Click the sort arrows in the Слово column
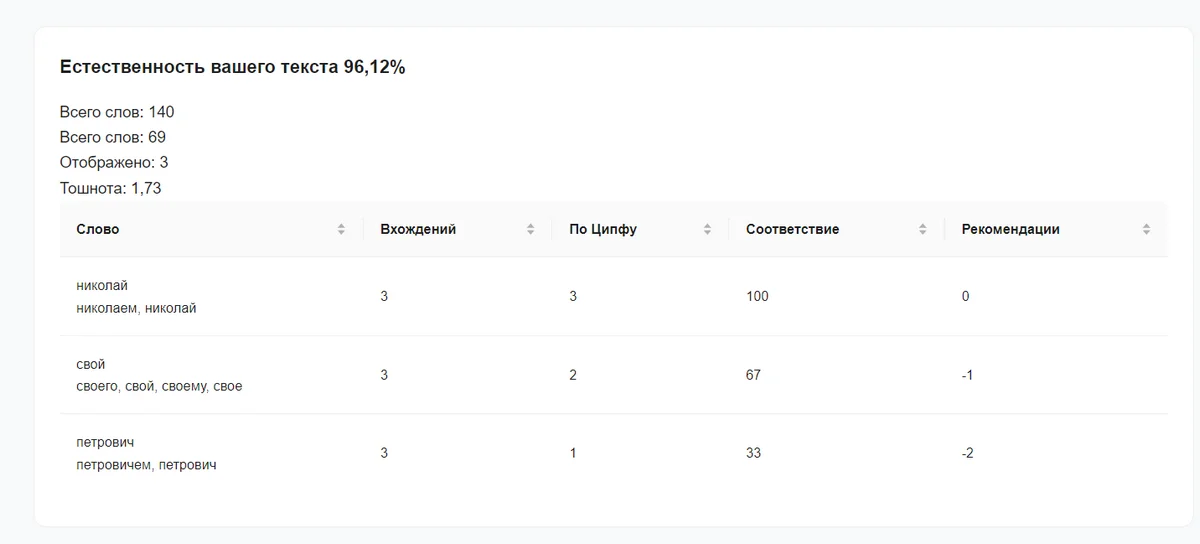 [x=341, y=229]
